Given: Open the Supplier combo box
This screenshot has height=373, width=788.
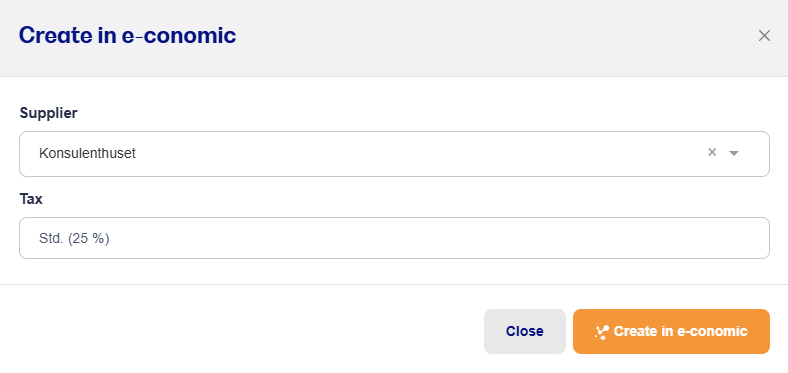Looking at the screenshot, I should pos(394,154).
